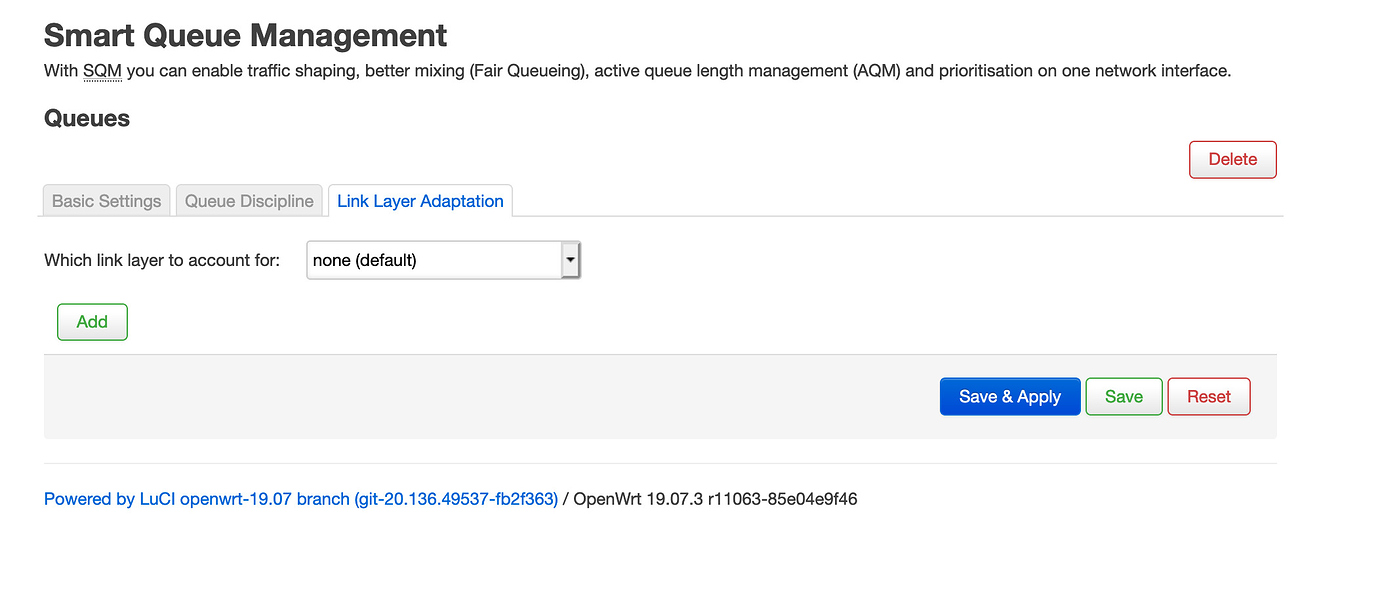Delete the current queue configuration

(1232, 159)
